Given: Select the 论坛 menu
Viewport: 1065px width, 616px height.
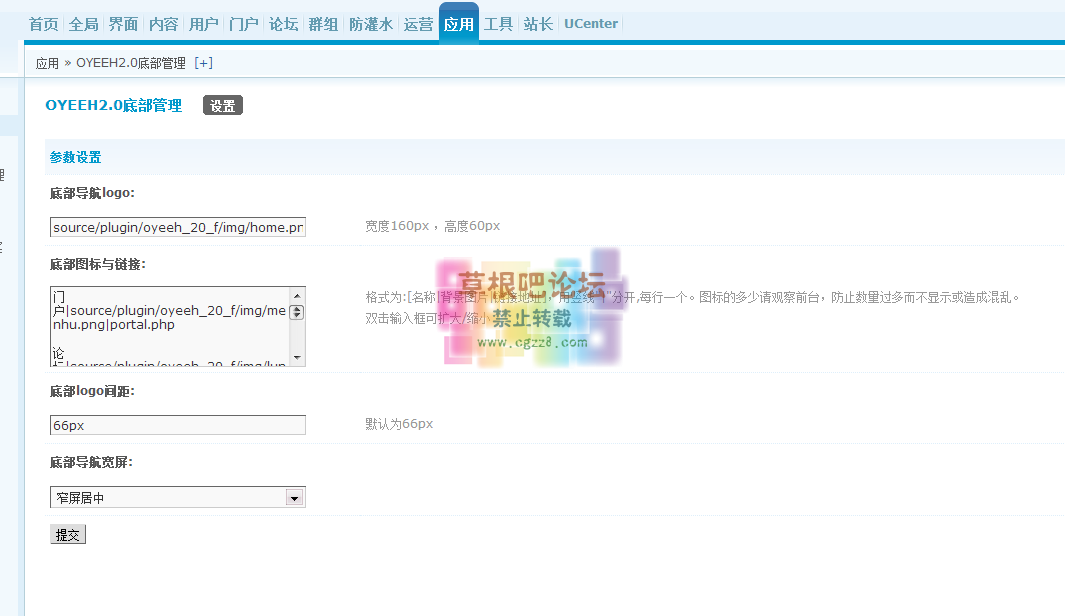Looking at the screenshot, I should click(x=283, y=24).
